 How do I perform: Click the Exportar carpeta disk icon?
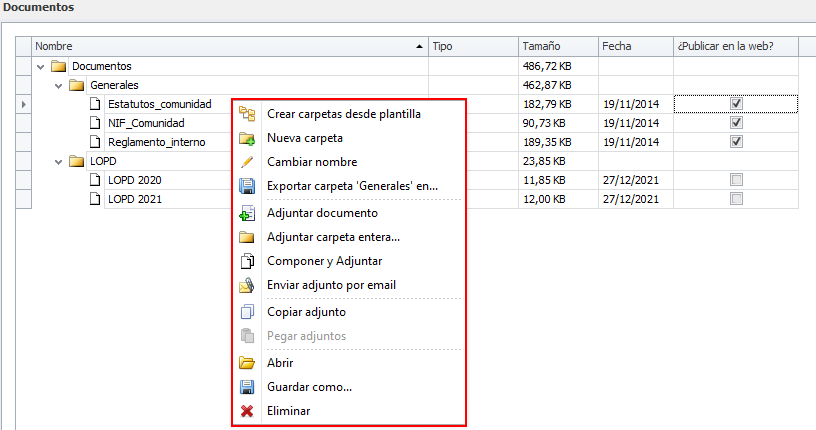[247, 186]
